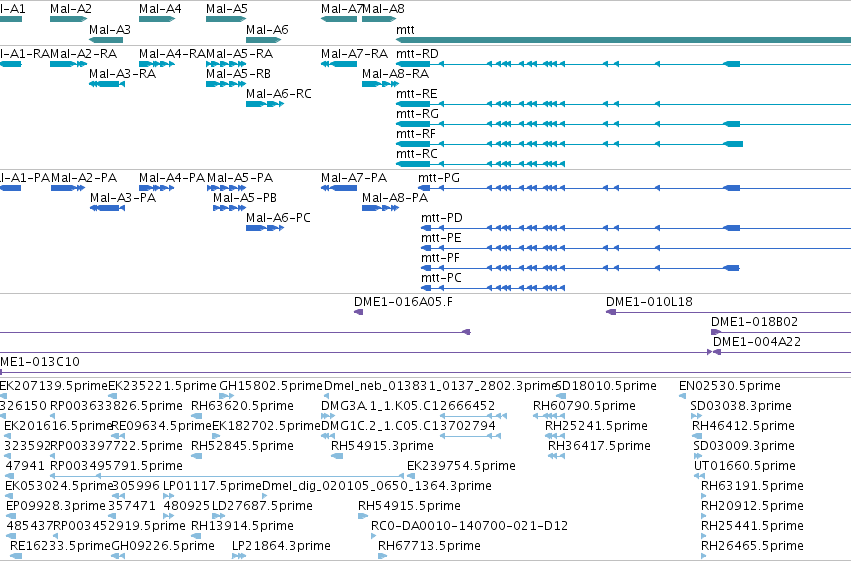This screenshot has height=561, width=851.
Task: Select protein label Mal-A5-PA
Action: [x=240, y=178]
